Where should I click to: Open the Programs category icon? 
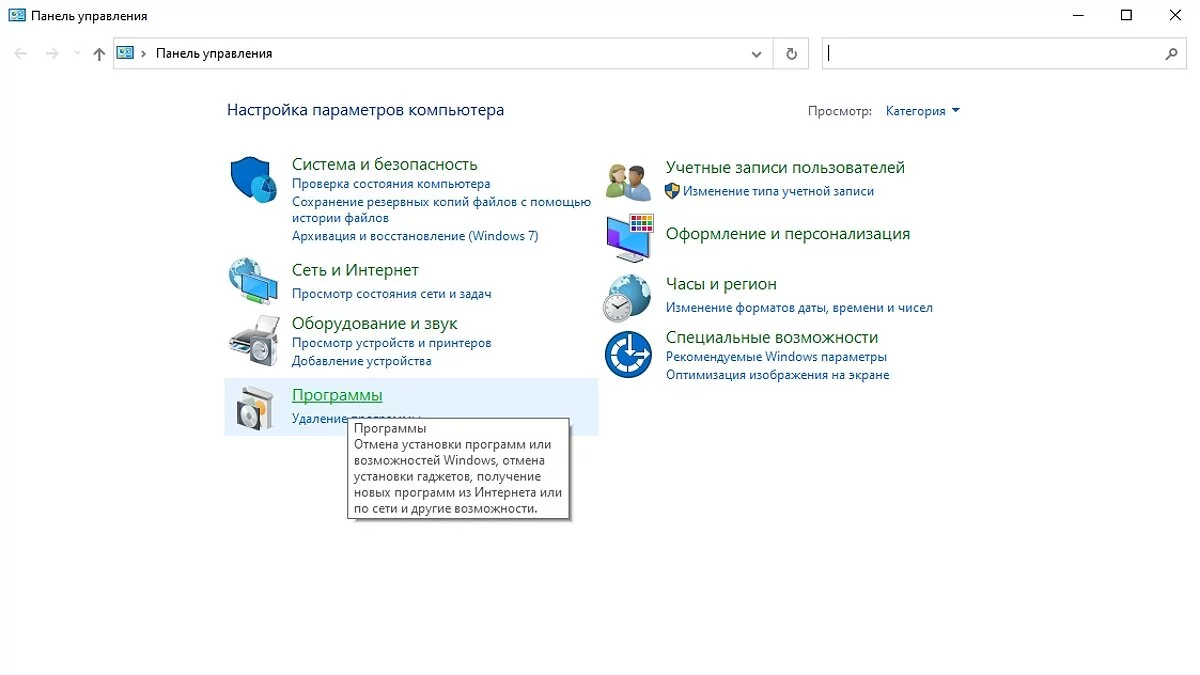click(x=252, y=407)
